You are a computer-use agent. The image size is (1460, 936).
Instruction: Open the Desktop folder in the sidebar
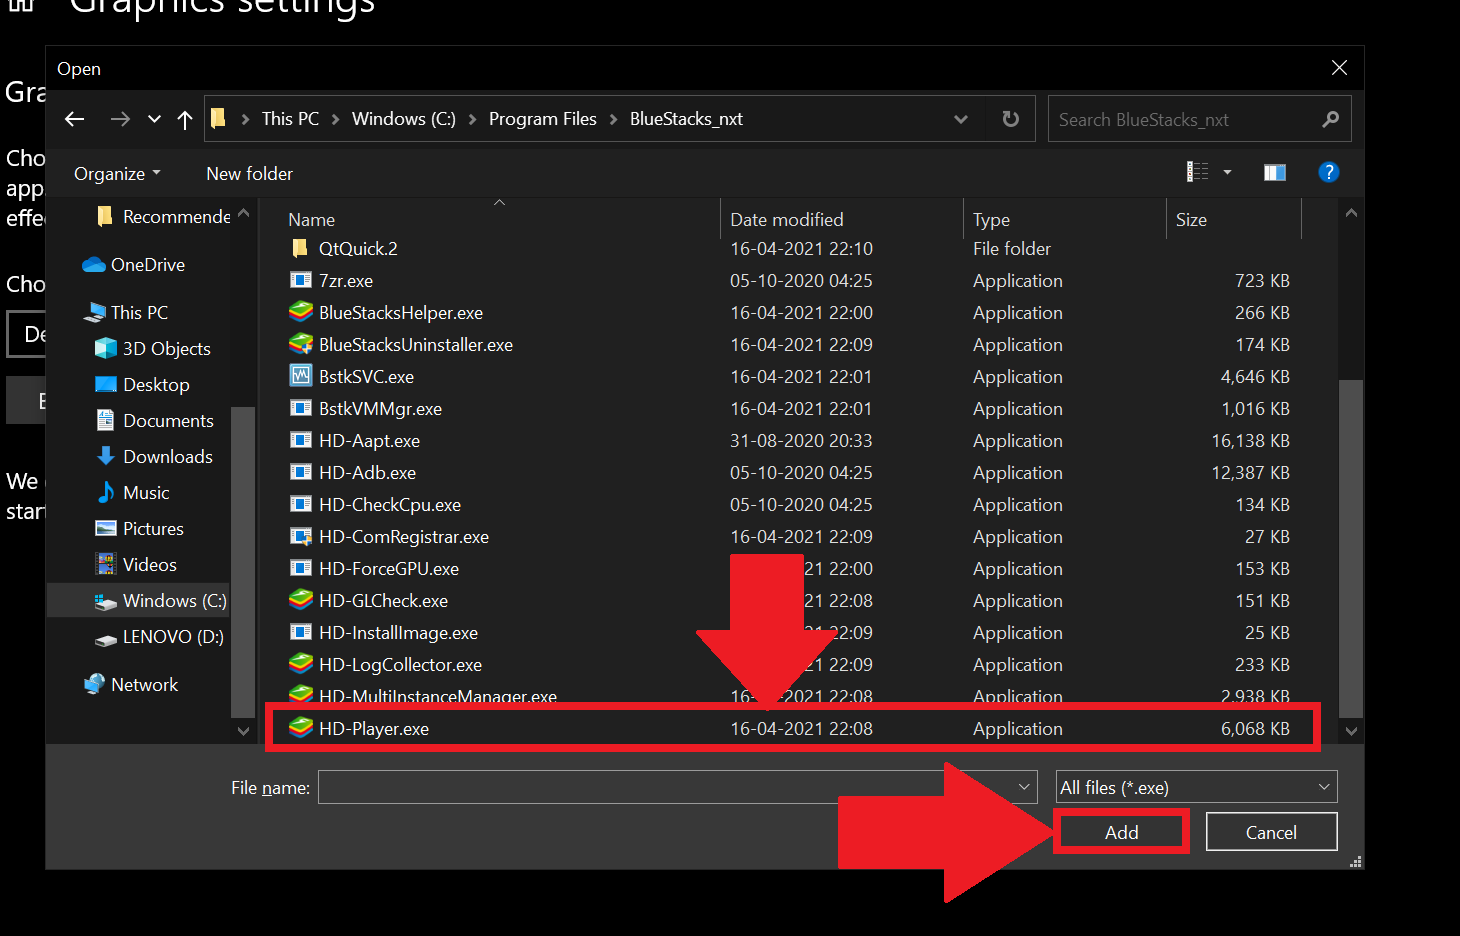tap(142, 385)
